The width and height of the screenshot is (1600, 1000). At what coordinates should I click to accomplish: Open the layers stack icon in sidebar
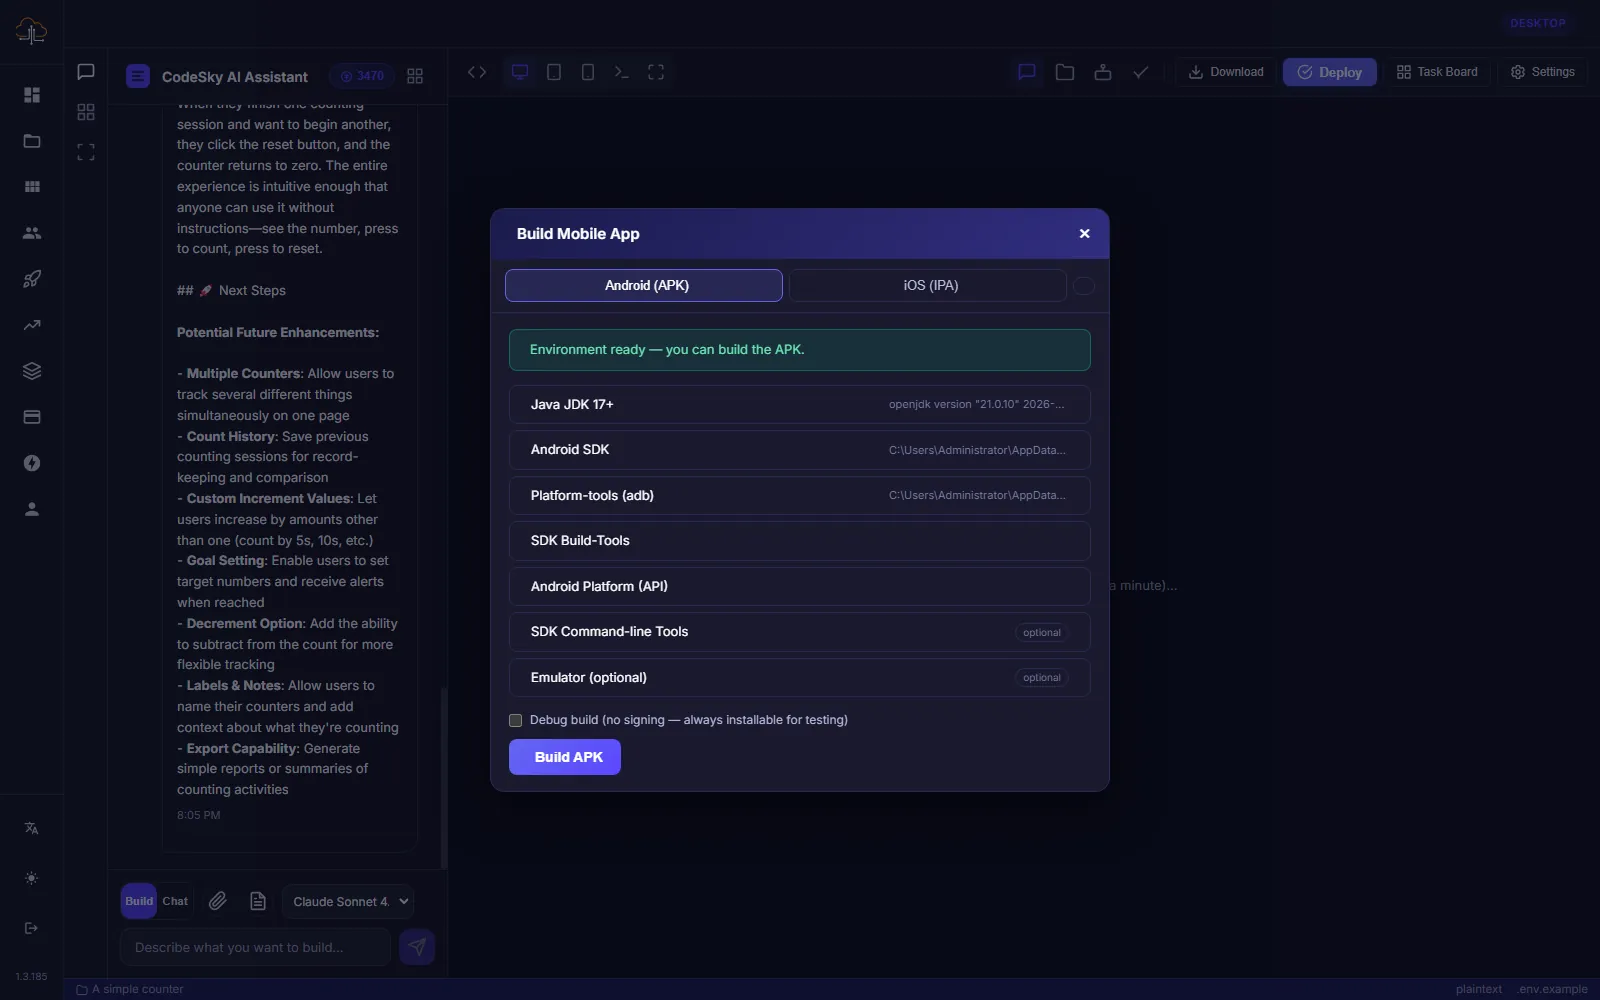pyautogui.click(x=32, y=371)
